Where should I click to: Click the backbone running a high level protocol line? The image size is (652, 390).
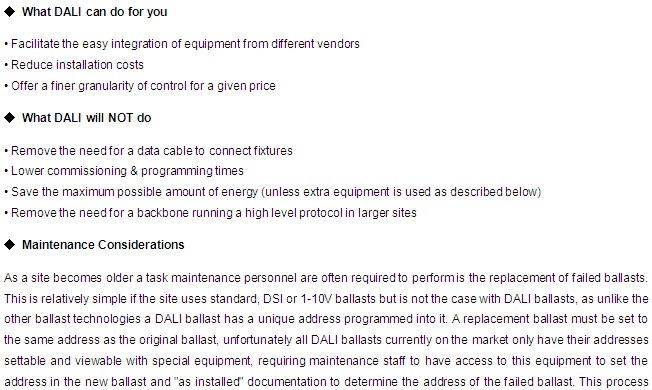coord(210,213)
